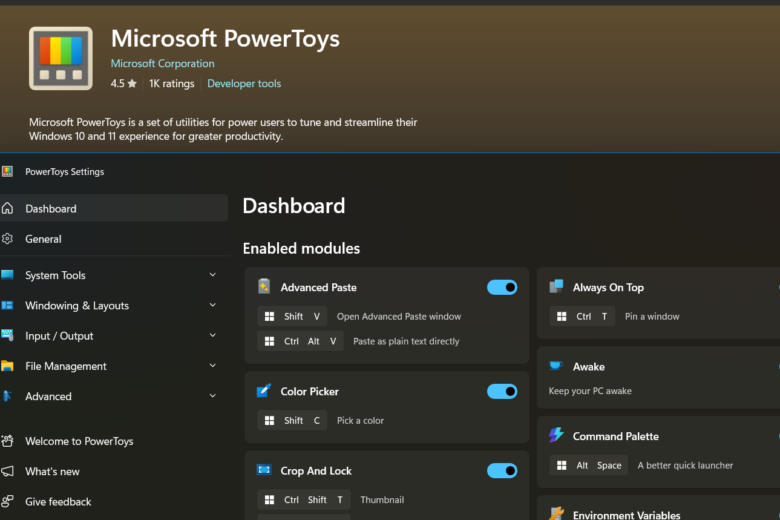The width and height of the screenshot is (780, 520).
Task: Click the Awake module title
Action: (x=588, y=367)
